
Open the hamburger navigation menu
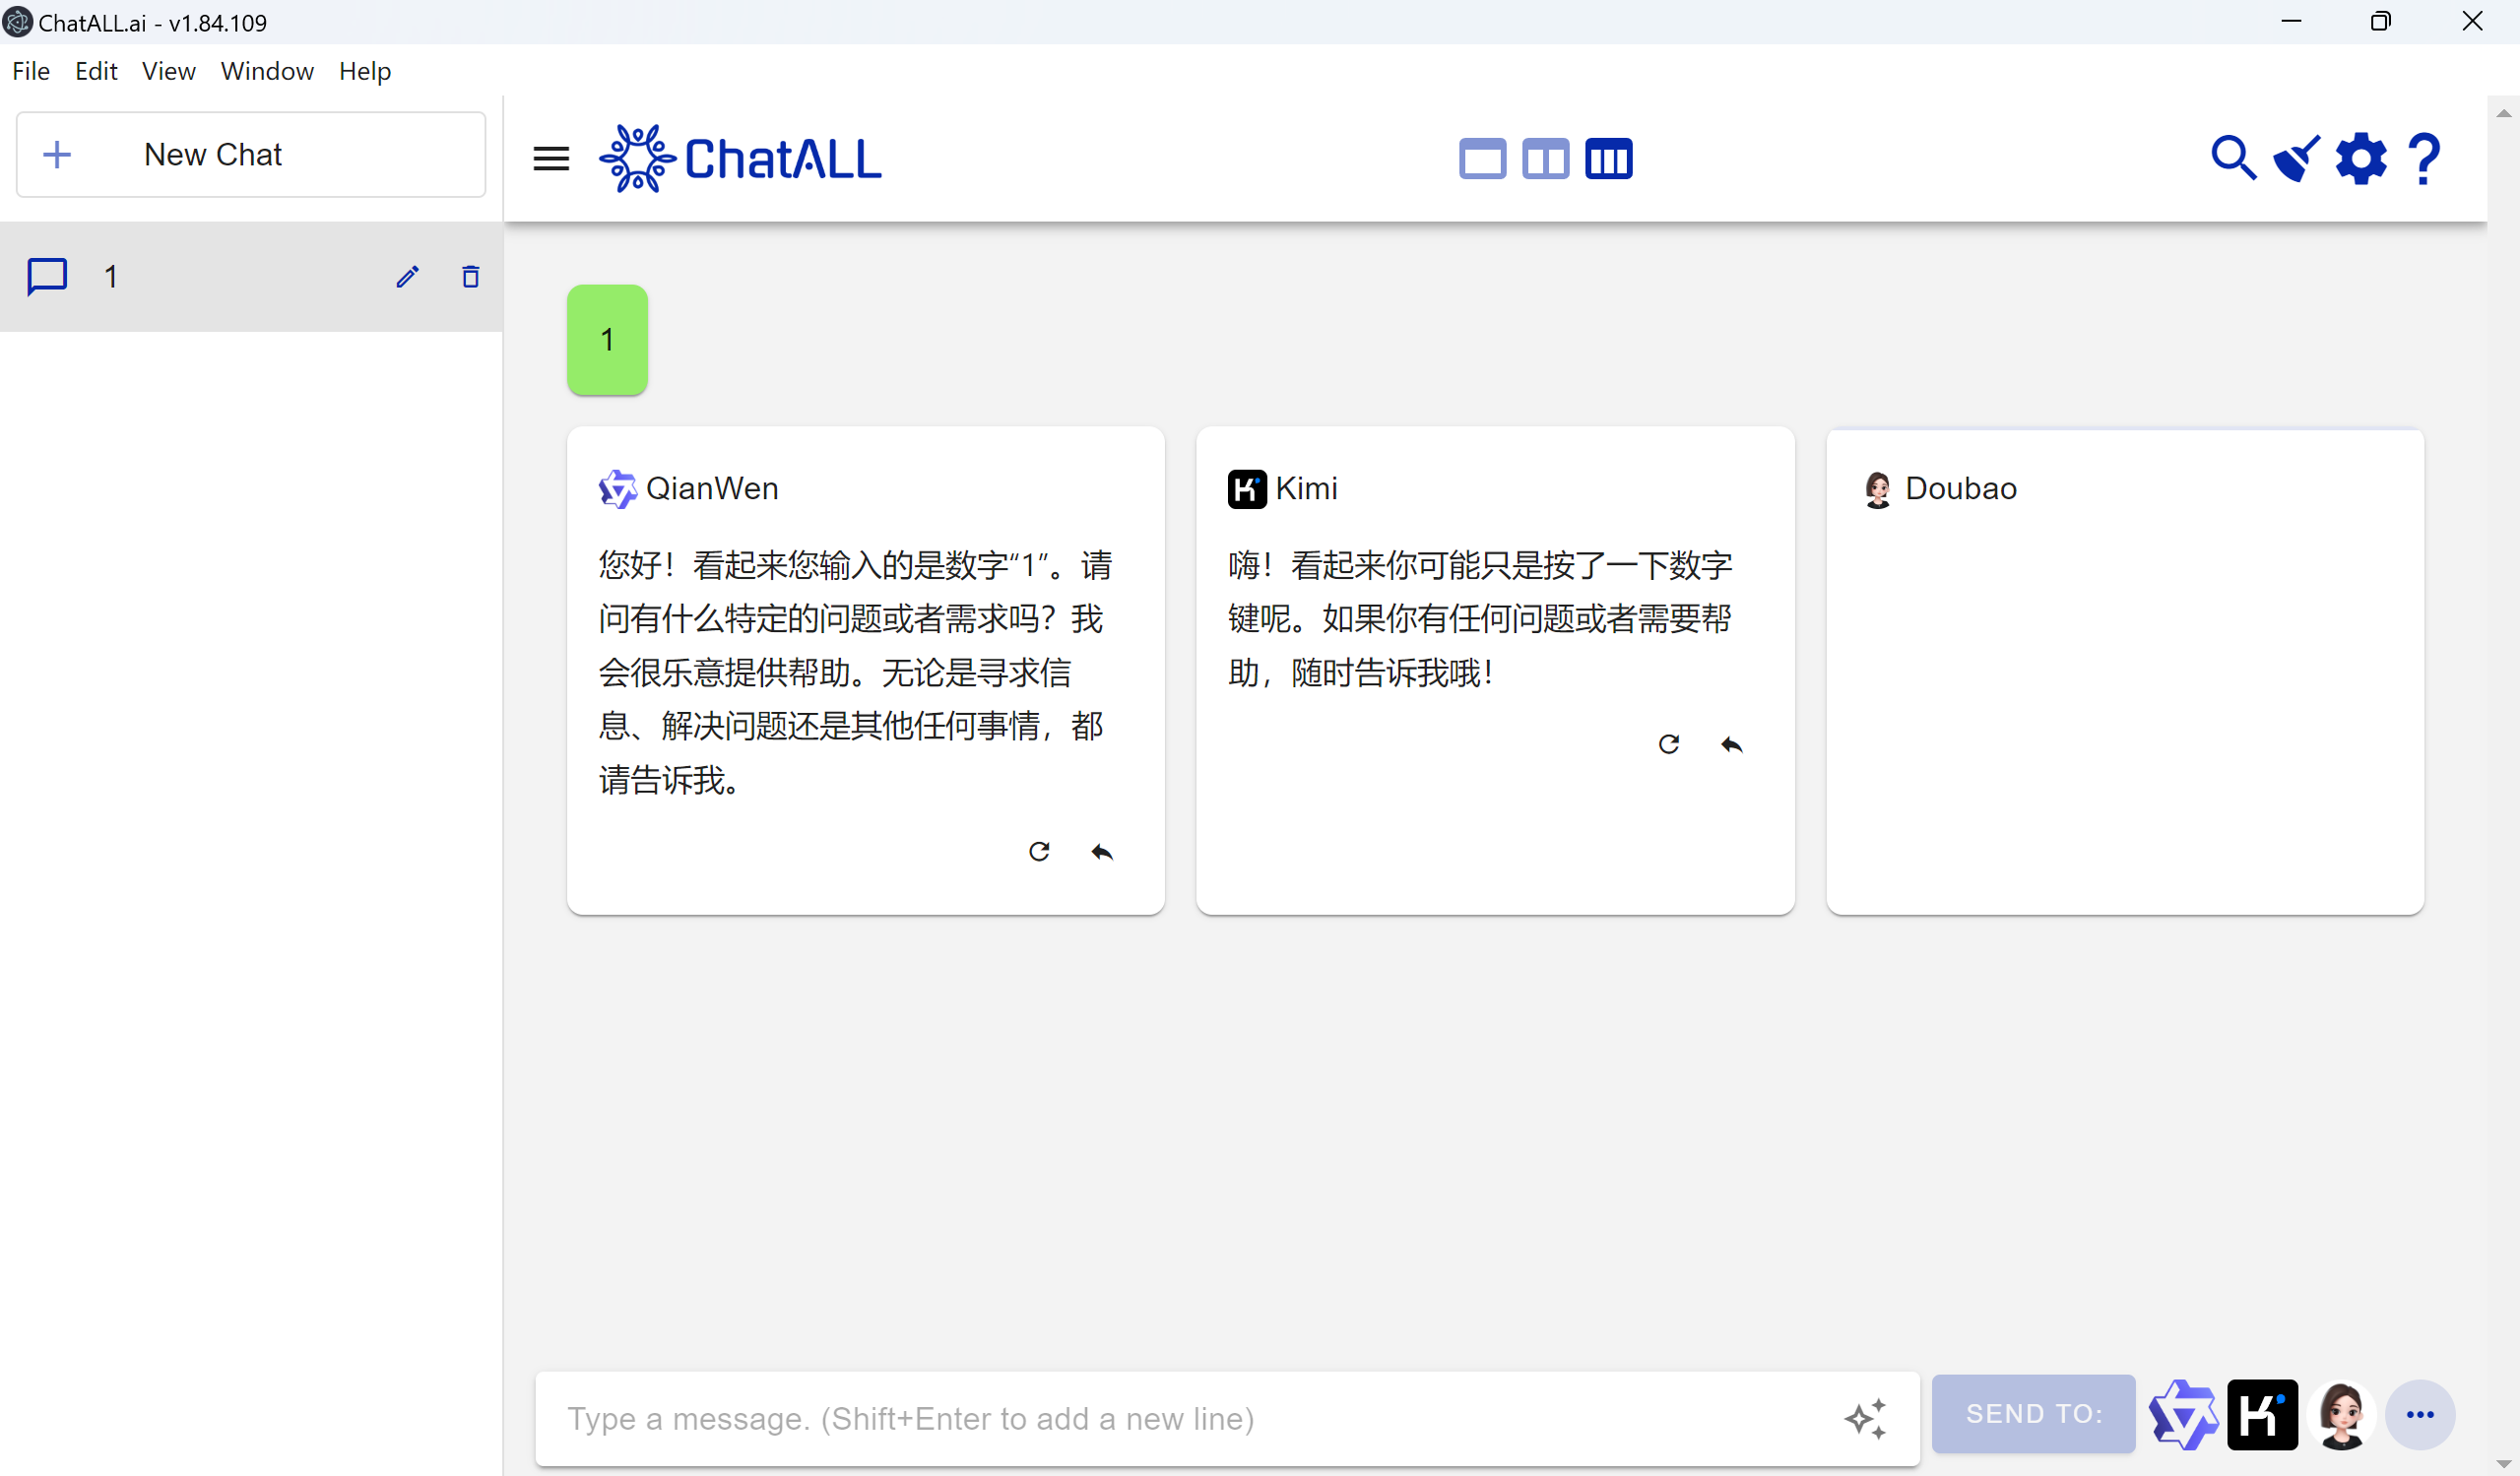550,158
